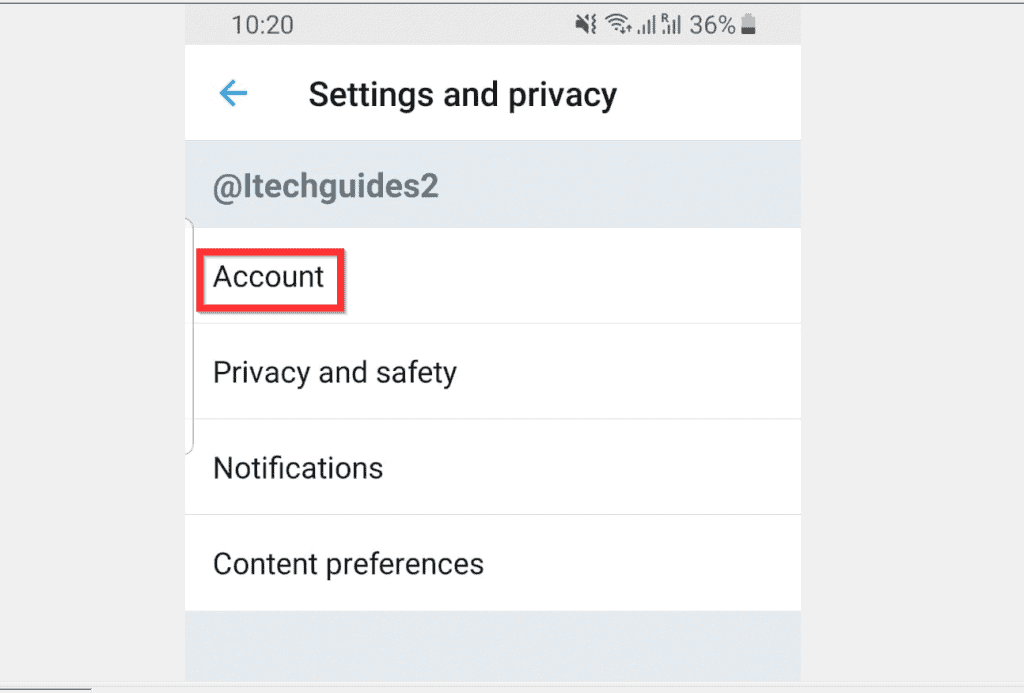Tap the Settings and privacy title
Viewport: 1024px width, 693px height.
click(x=462, y=94)
